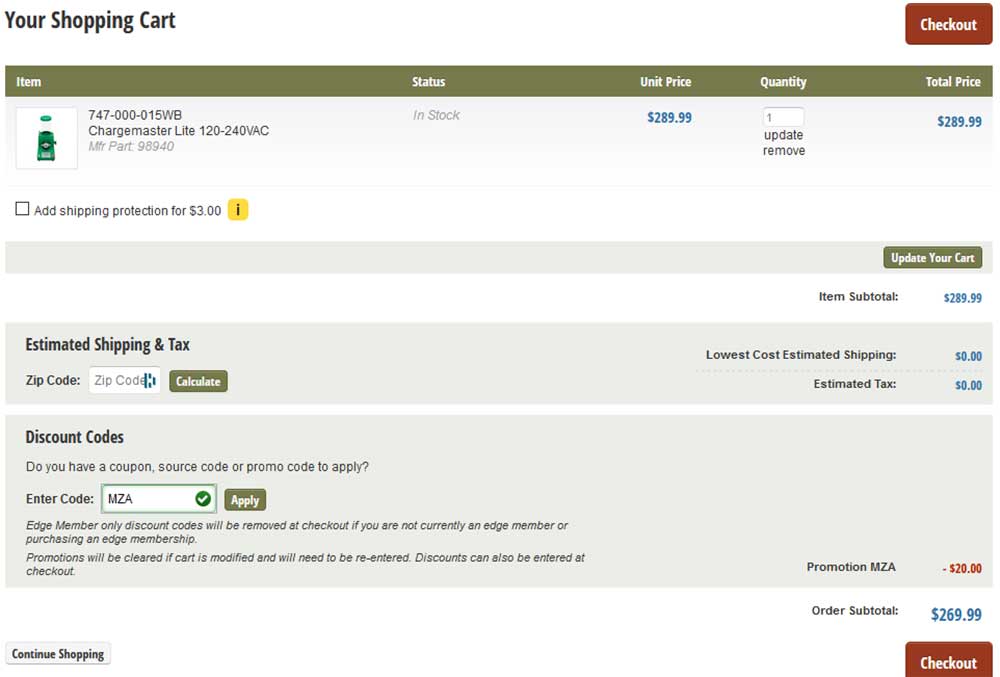Click the bottom Checkout button
The height and width of the screenshot is (677, 1000).
948,660
